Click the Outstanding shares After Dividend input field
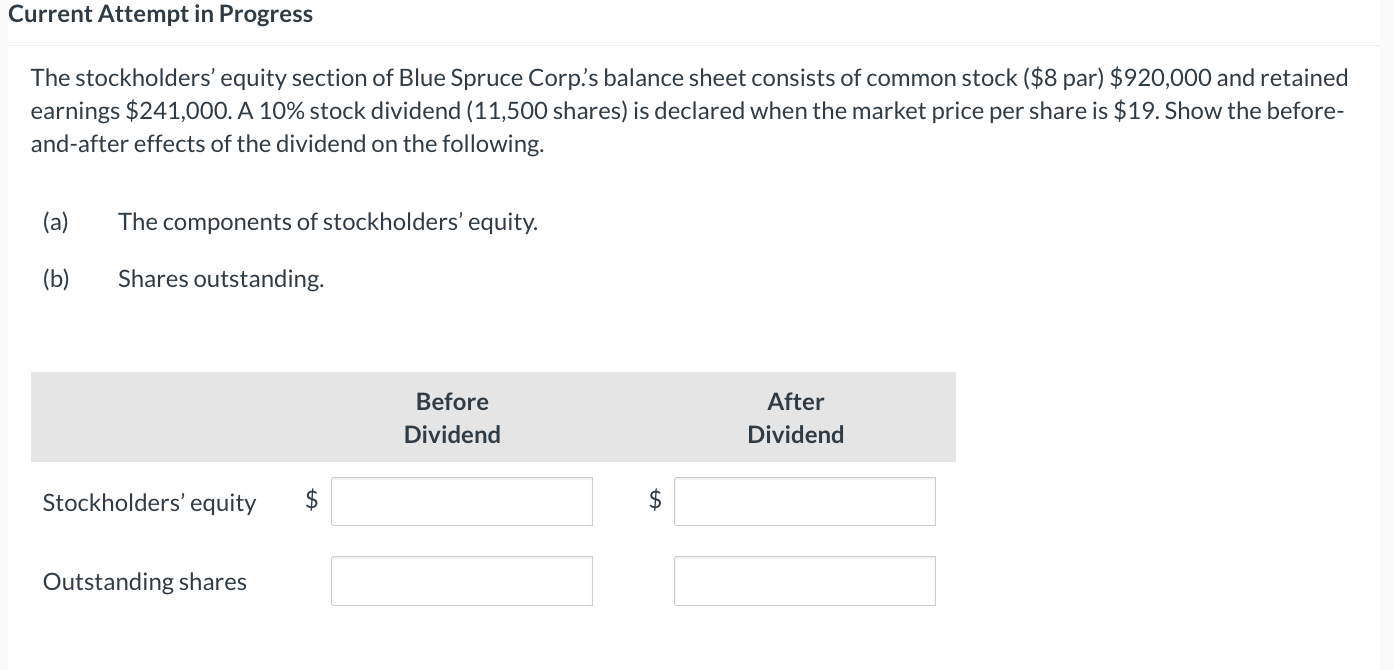The width and height of the screenshot is (1394, 670). pyautogui.click(x=804, y=580)
